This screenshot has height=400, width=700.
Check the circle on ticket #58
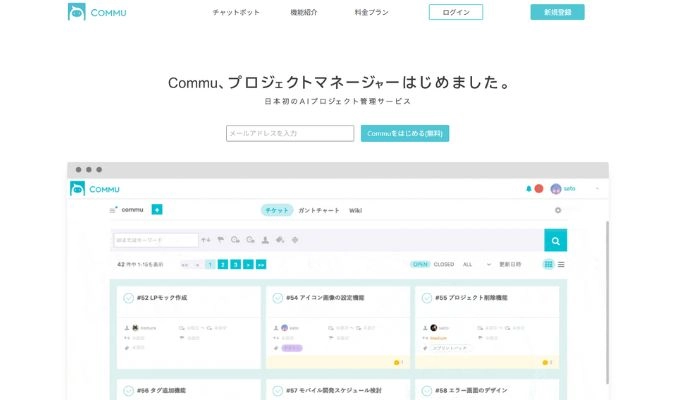point(427,391)
